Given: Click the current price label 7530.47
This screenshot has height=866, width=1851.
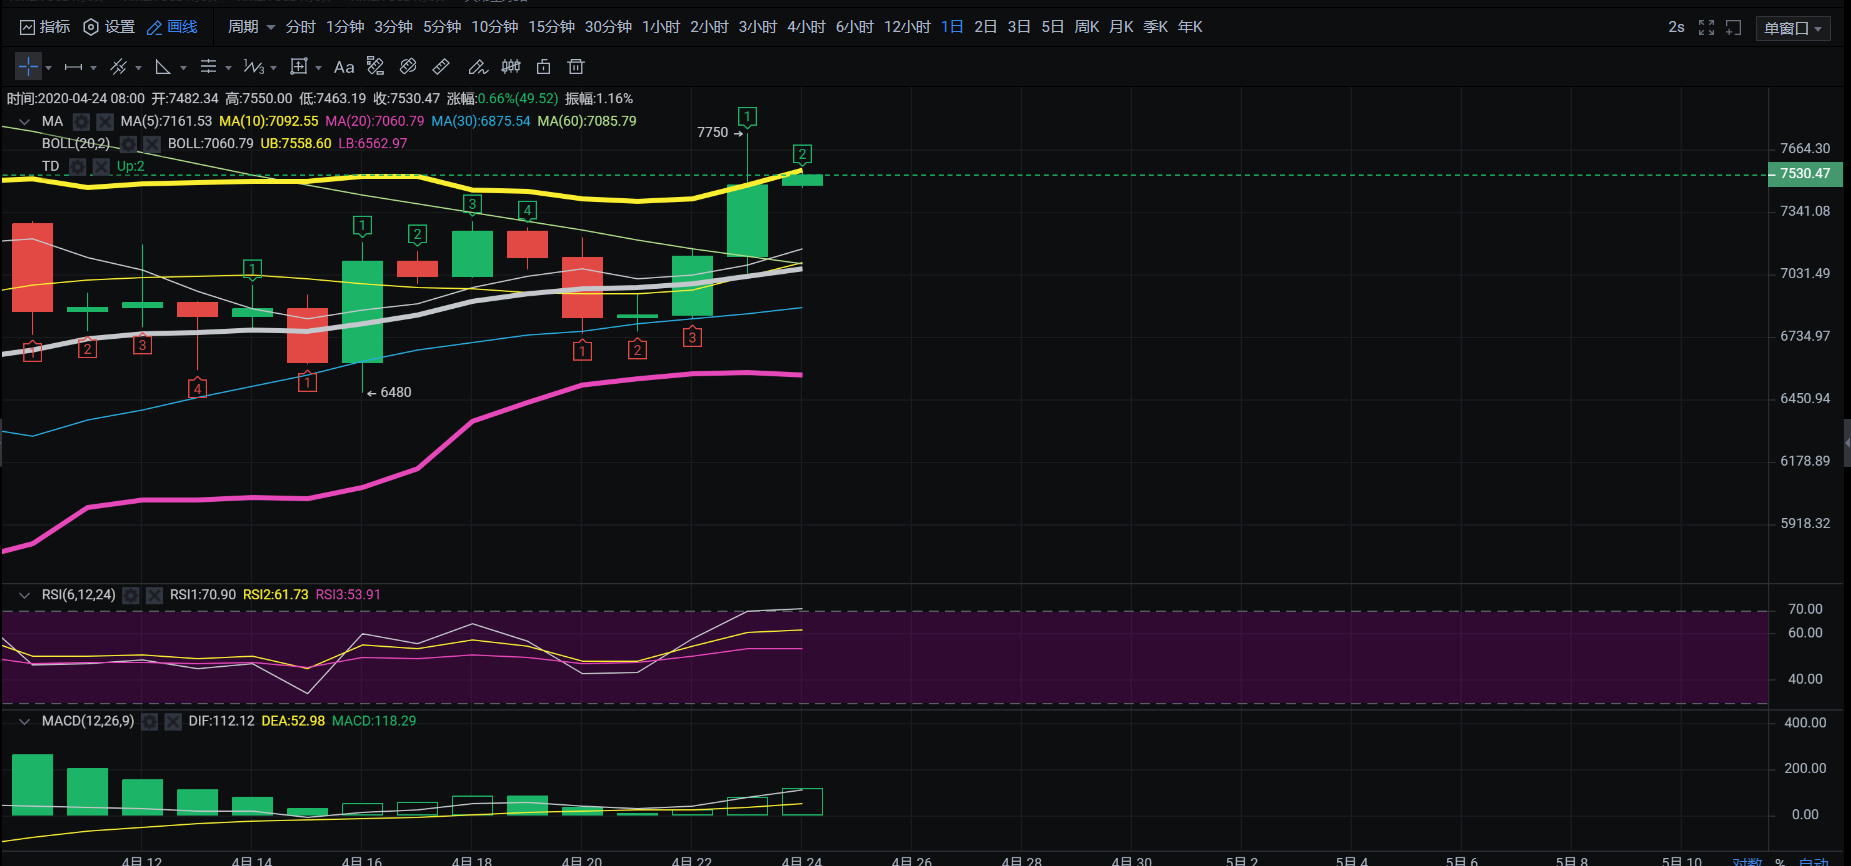Looking at the screenshot, I should click(x=1805, y=174).
